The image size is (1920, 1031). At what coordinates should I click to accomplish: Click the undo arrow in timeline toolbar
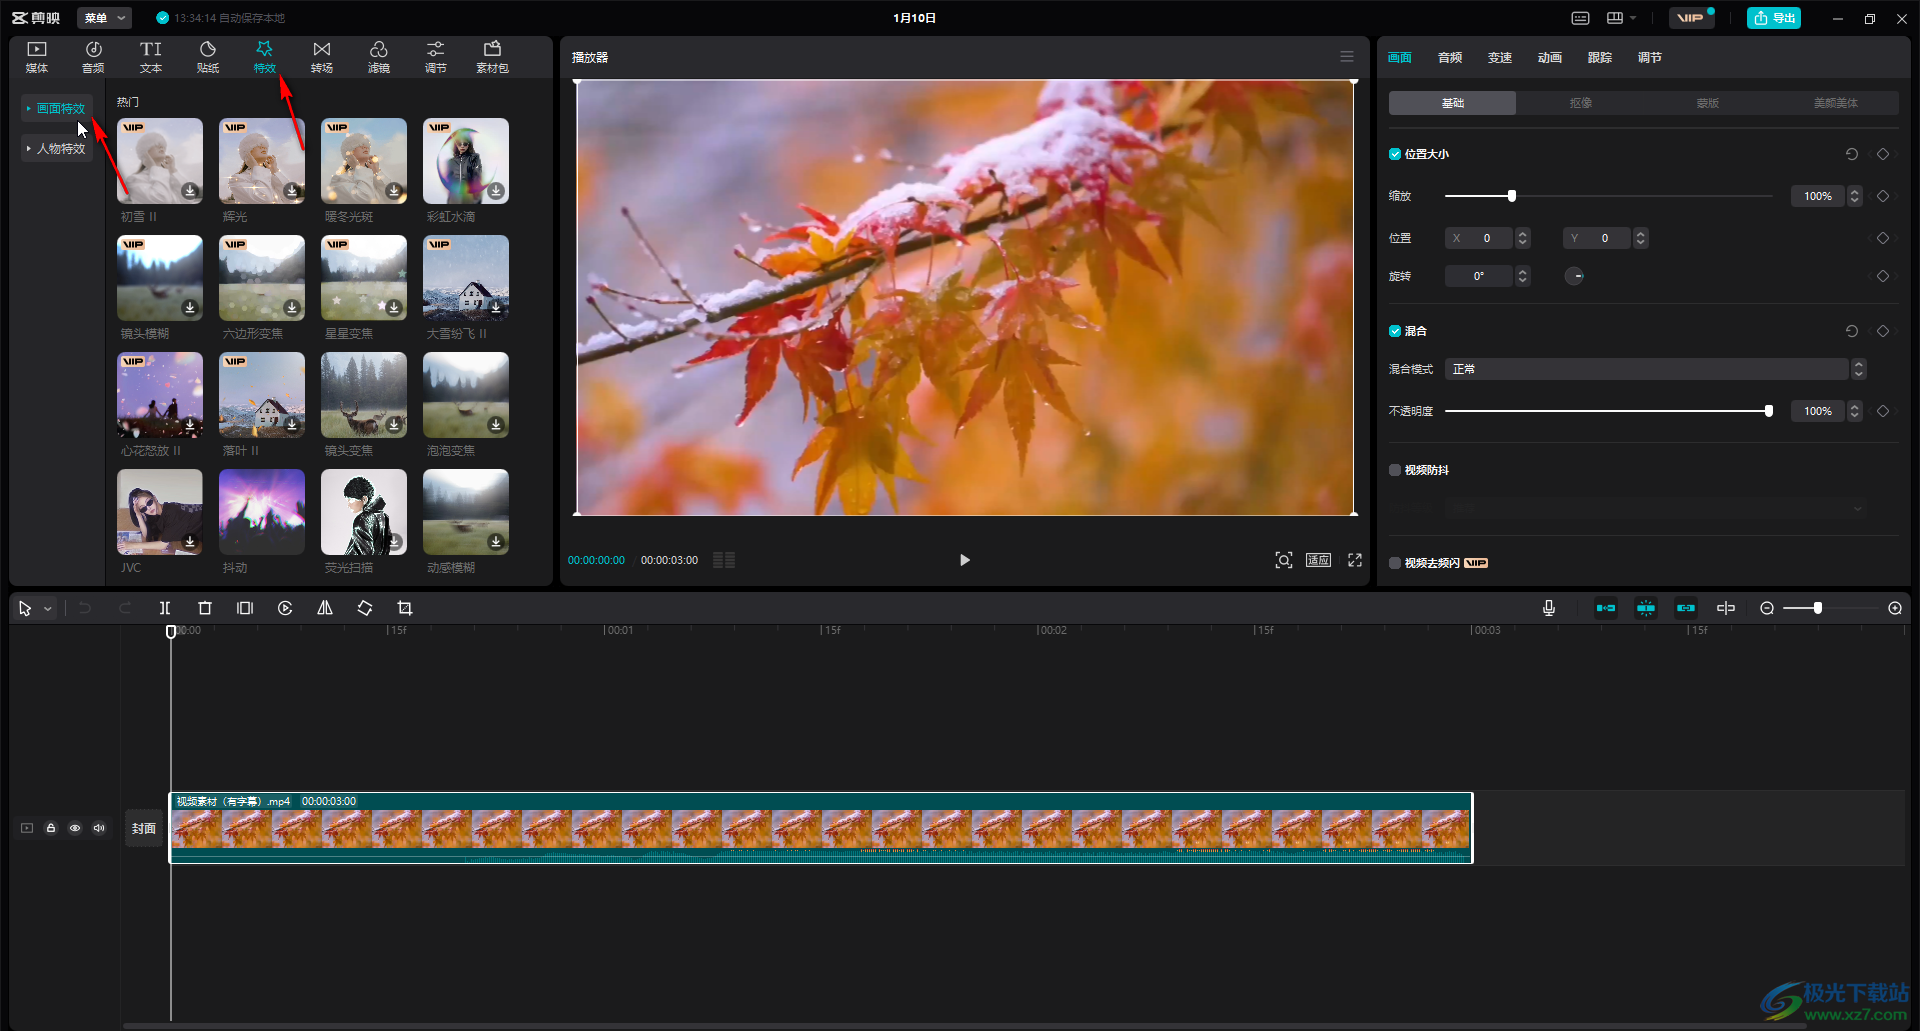[x=85, y=608]
